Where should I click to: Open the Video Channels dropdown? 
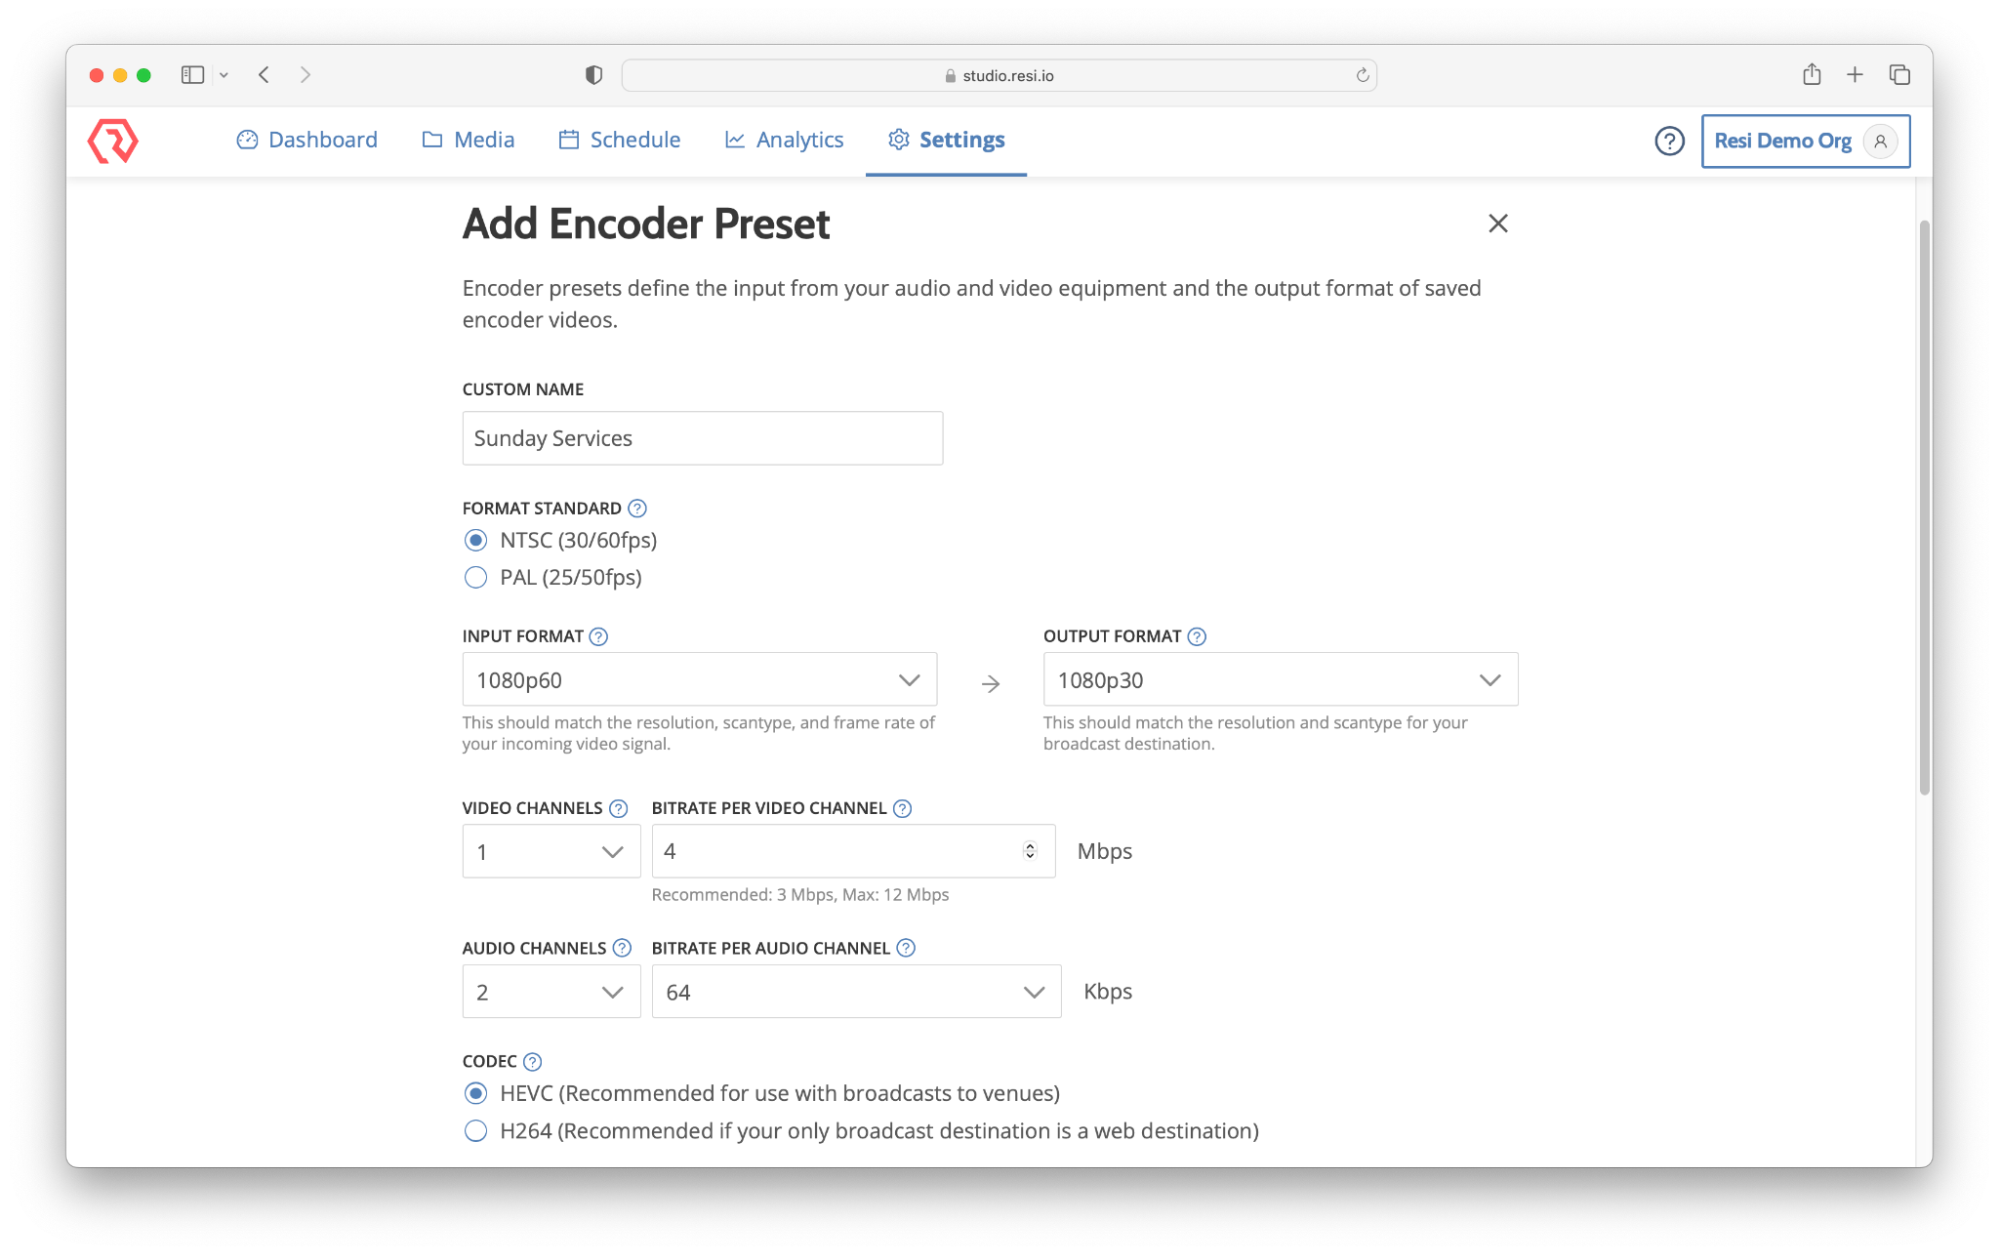[x=551, y=851]
